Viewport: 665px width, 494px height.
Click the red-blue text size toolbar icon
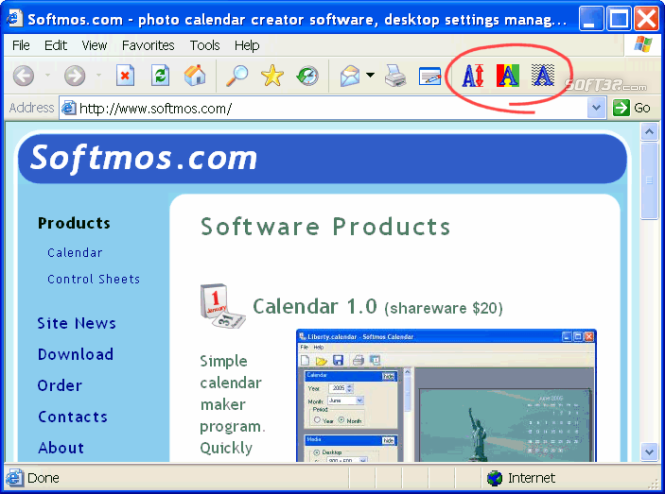tap(472, 76)
